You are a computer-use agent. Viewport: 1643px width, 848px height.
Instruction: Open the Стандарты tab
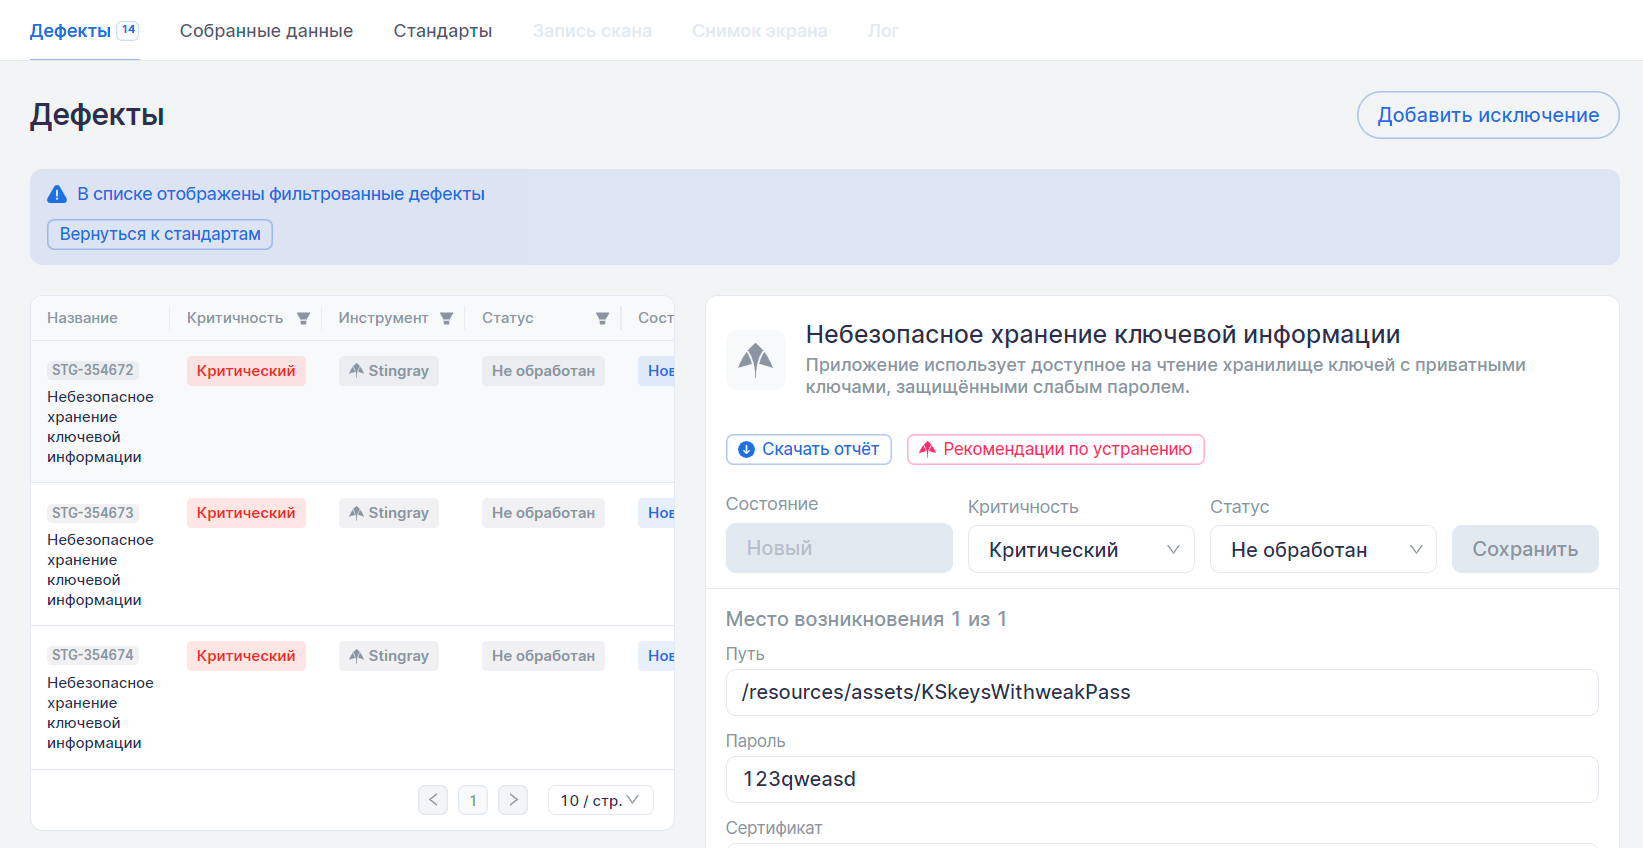coord(442,31)
